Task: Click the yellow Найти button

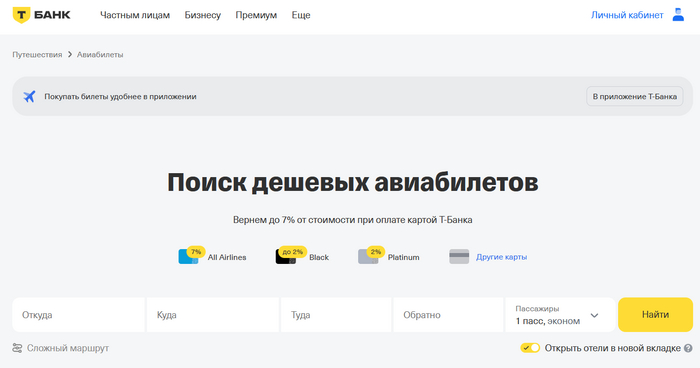Action: 655,315
